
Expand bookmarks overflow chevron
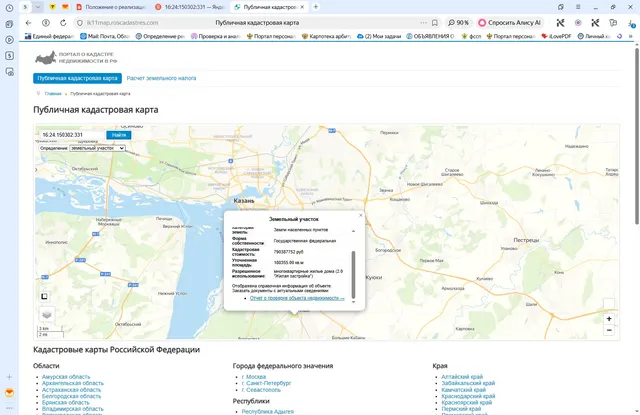[x=631, y=36]
